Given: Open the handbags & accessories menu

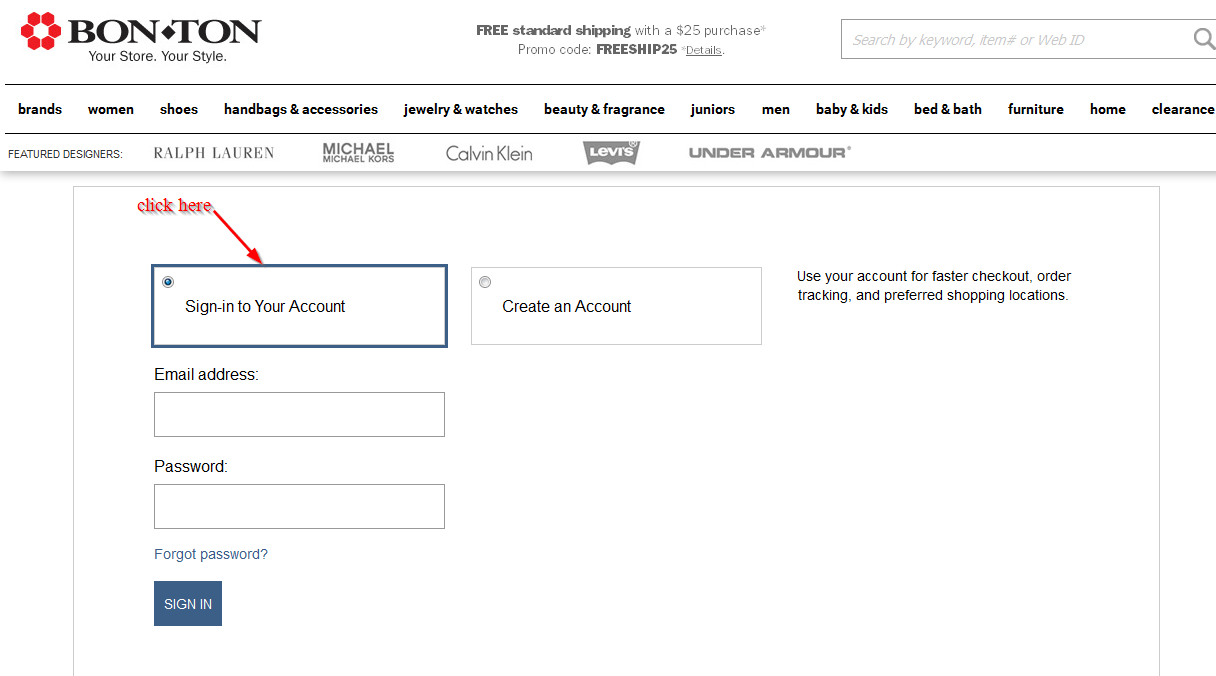Looking at the screenshot, I should pos(301,109).
